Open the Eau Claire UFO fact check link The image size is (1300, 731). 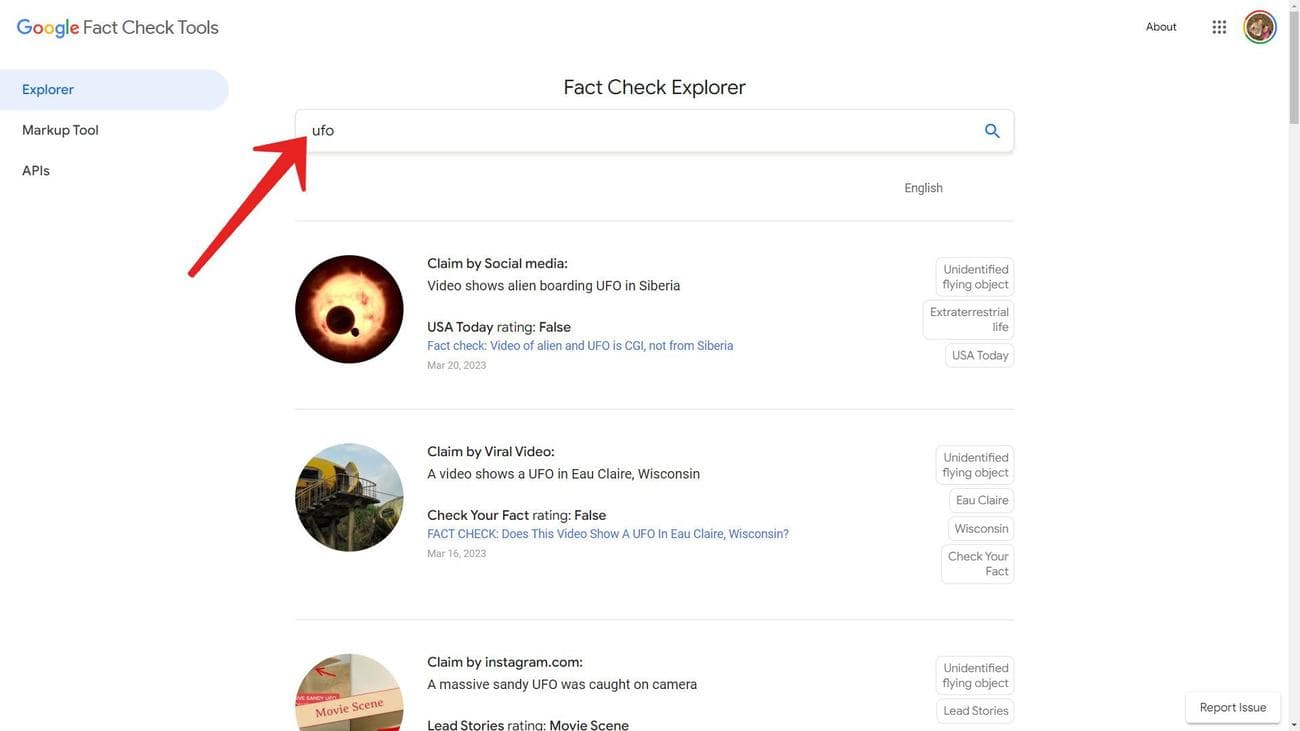point(607,532)
